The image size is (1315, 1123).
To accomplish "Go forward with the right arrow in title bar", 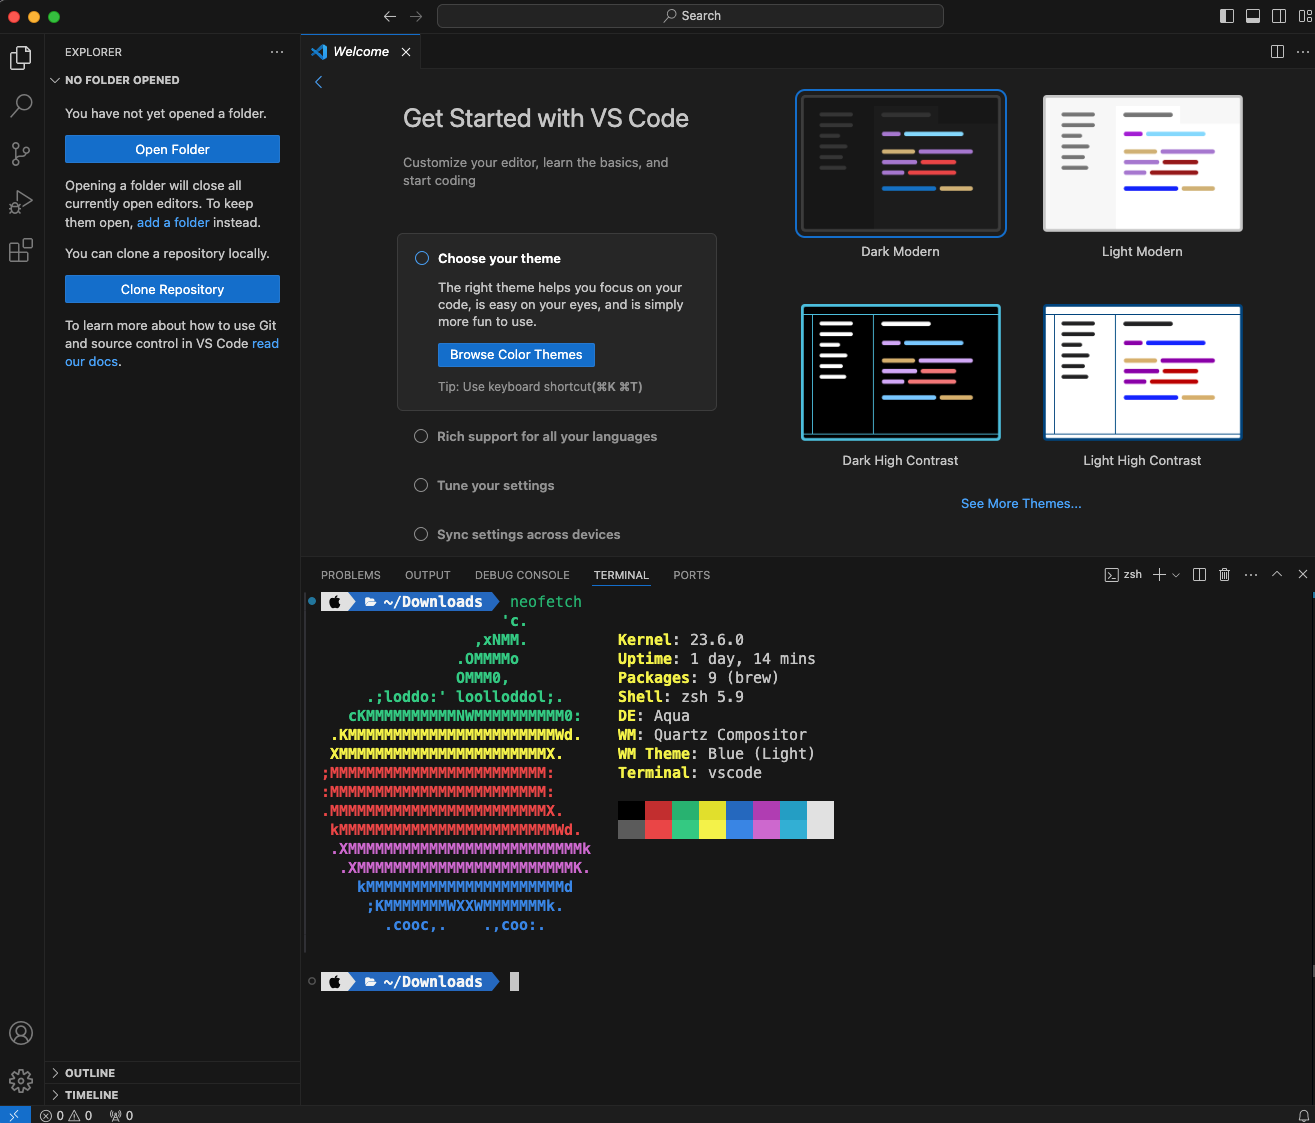I will [416, 16].
